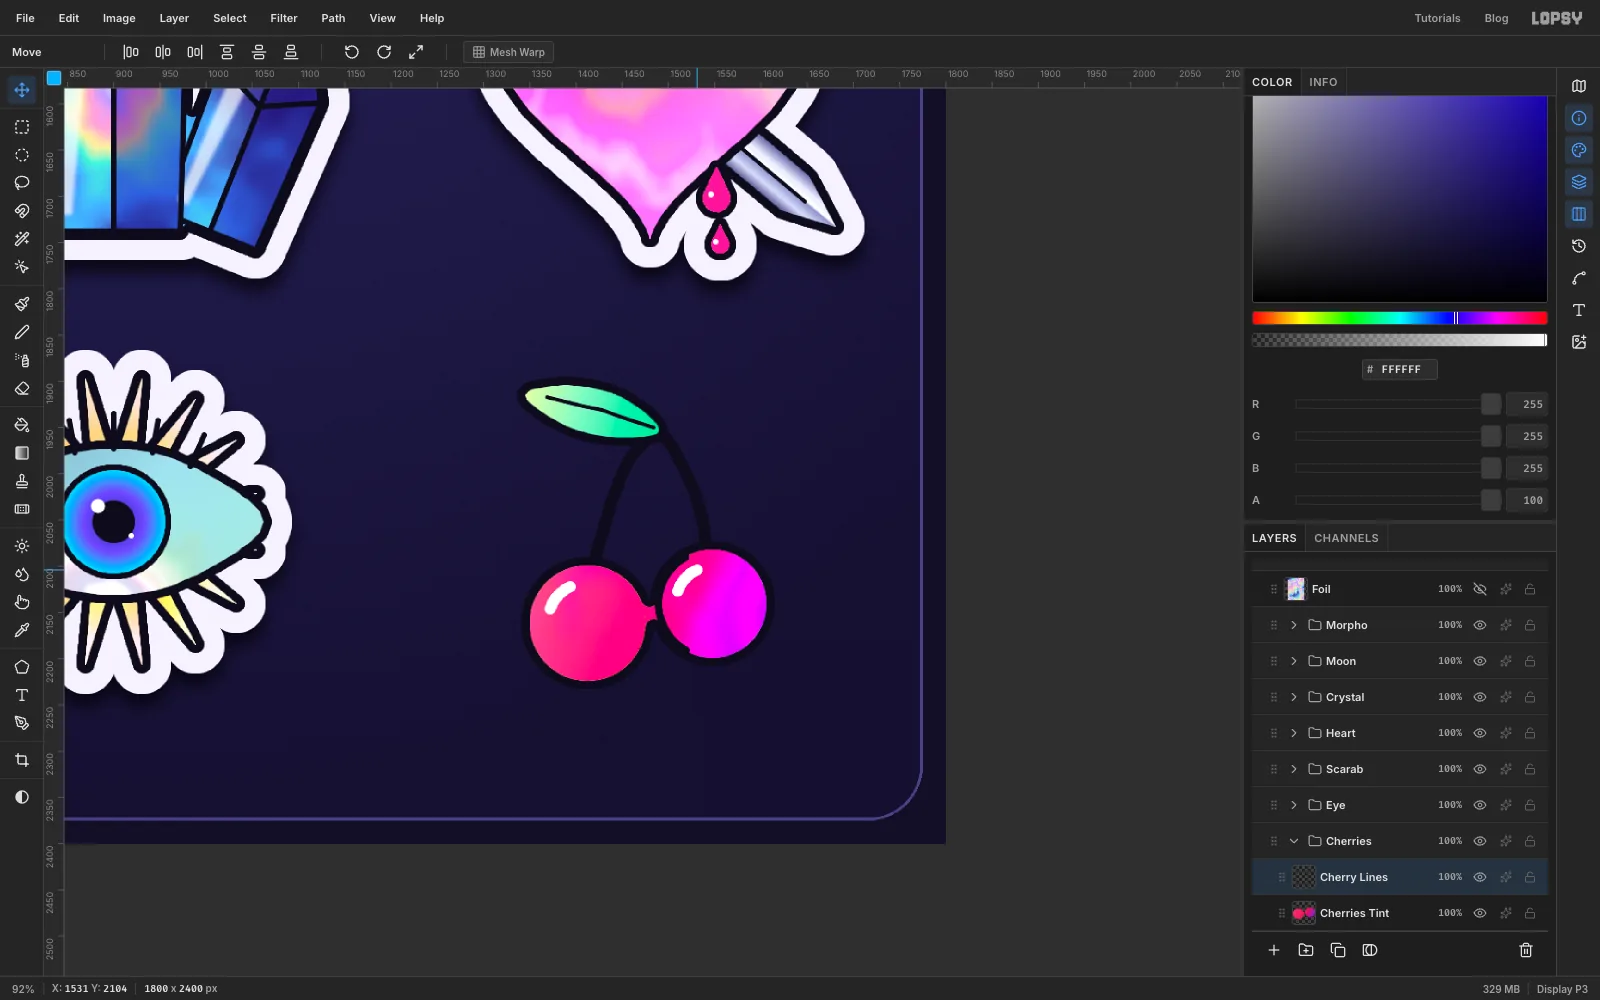Image resolution: width=1600 pixels, height=1000 pixels.
Task: Collapse the Cherries layer group
Action: pos(1294,841)
